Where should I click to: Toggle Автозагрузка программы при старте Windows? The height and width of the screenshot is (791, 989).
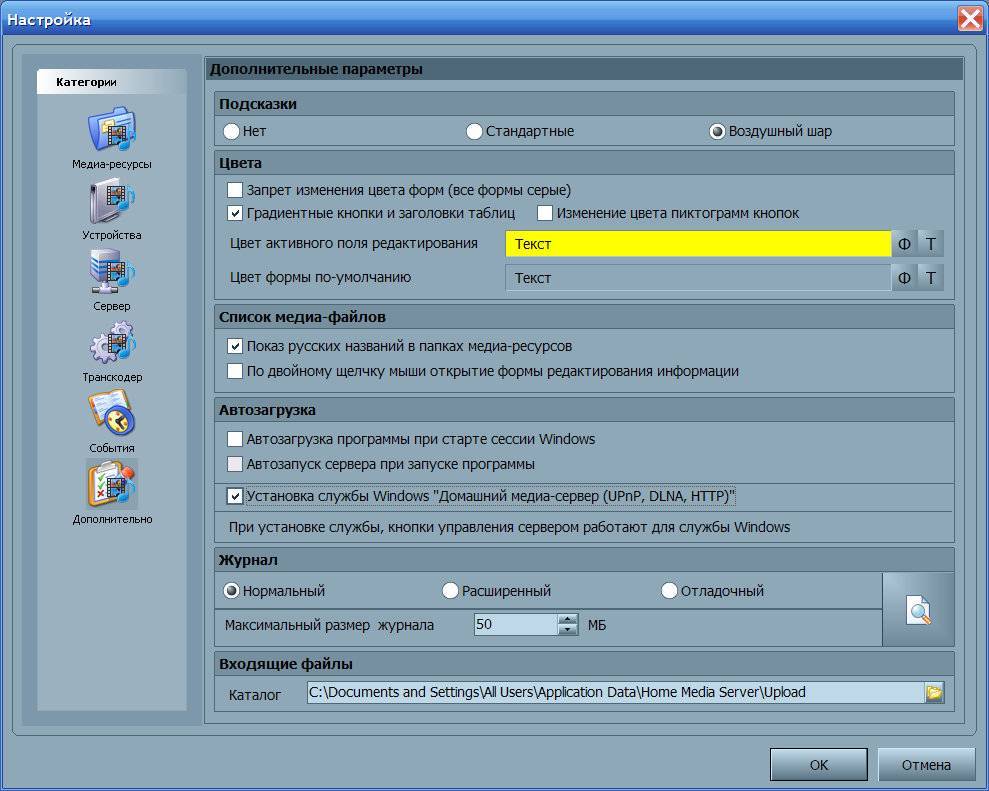click(235, 439)
